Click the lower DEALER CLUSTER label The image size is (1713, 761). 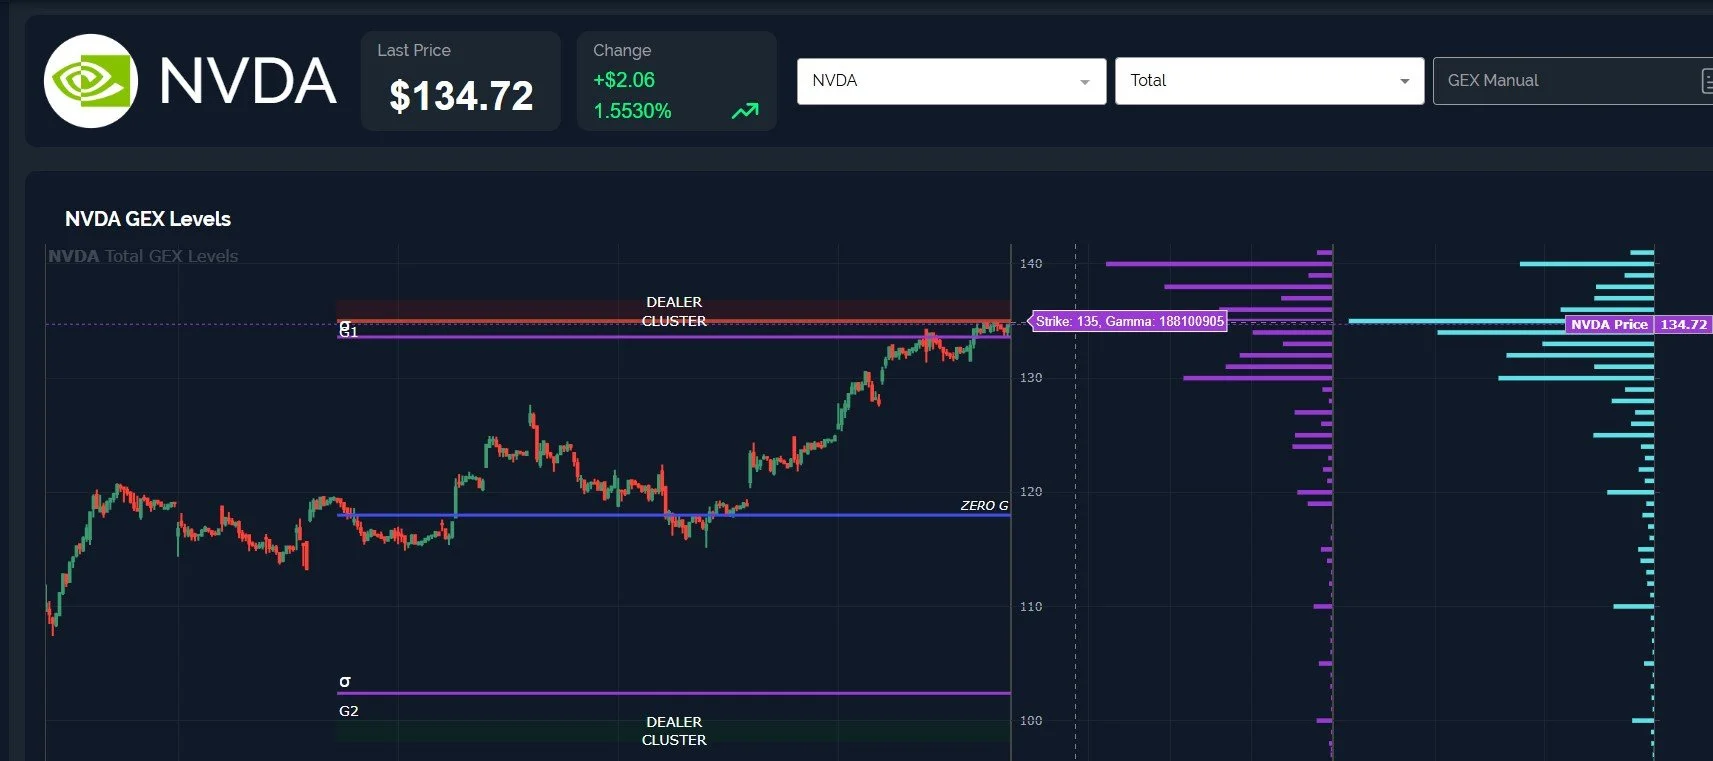(x=674, y=731)
